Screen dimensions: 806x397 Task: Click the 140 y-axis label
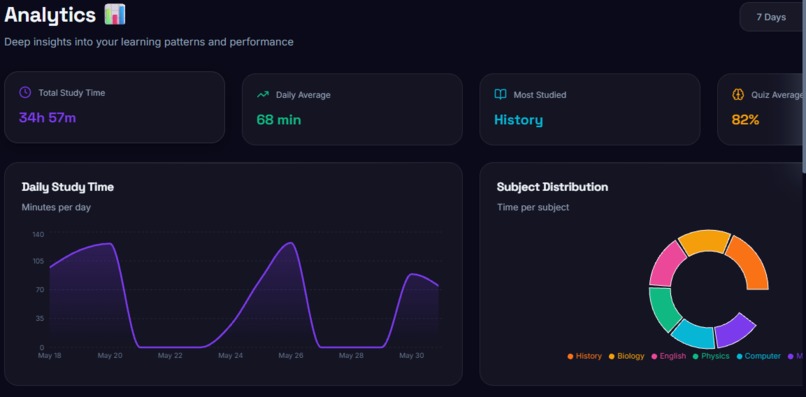[39, 234]
